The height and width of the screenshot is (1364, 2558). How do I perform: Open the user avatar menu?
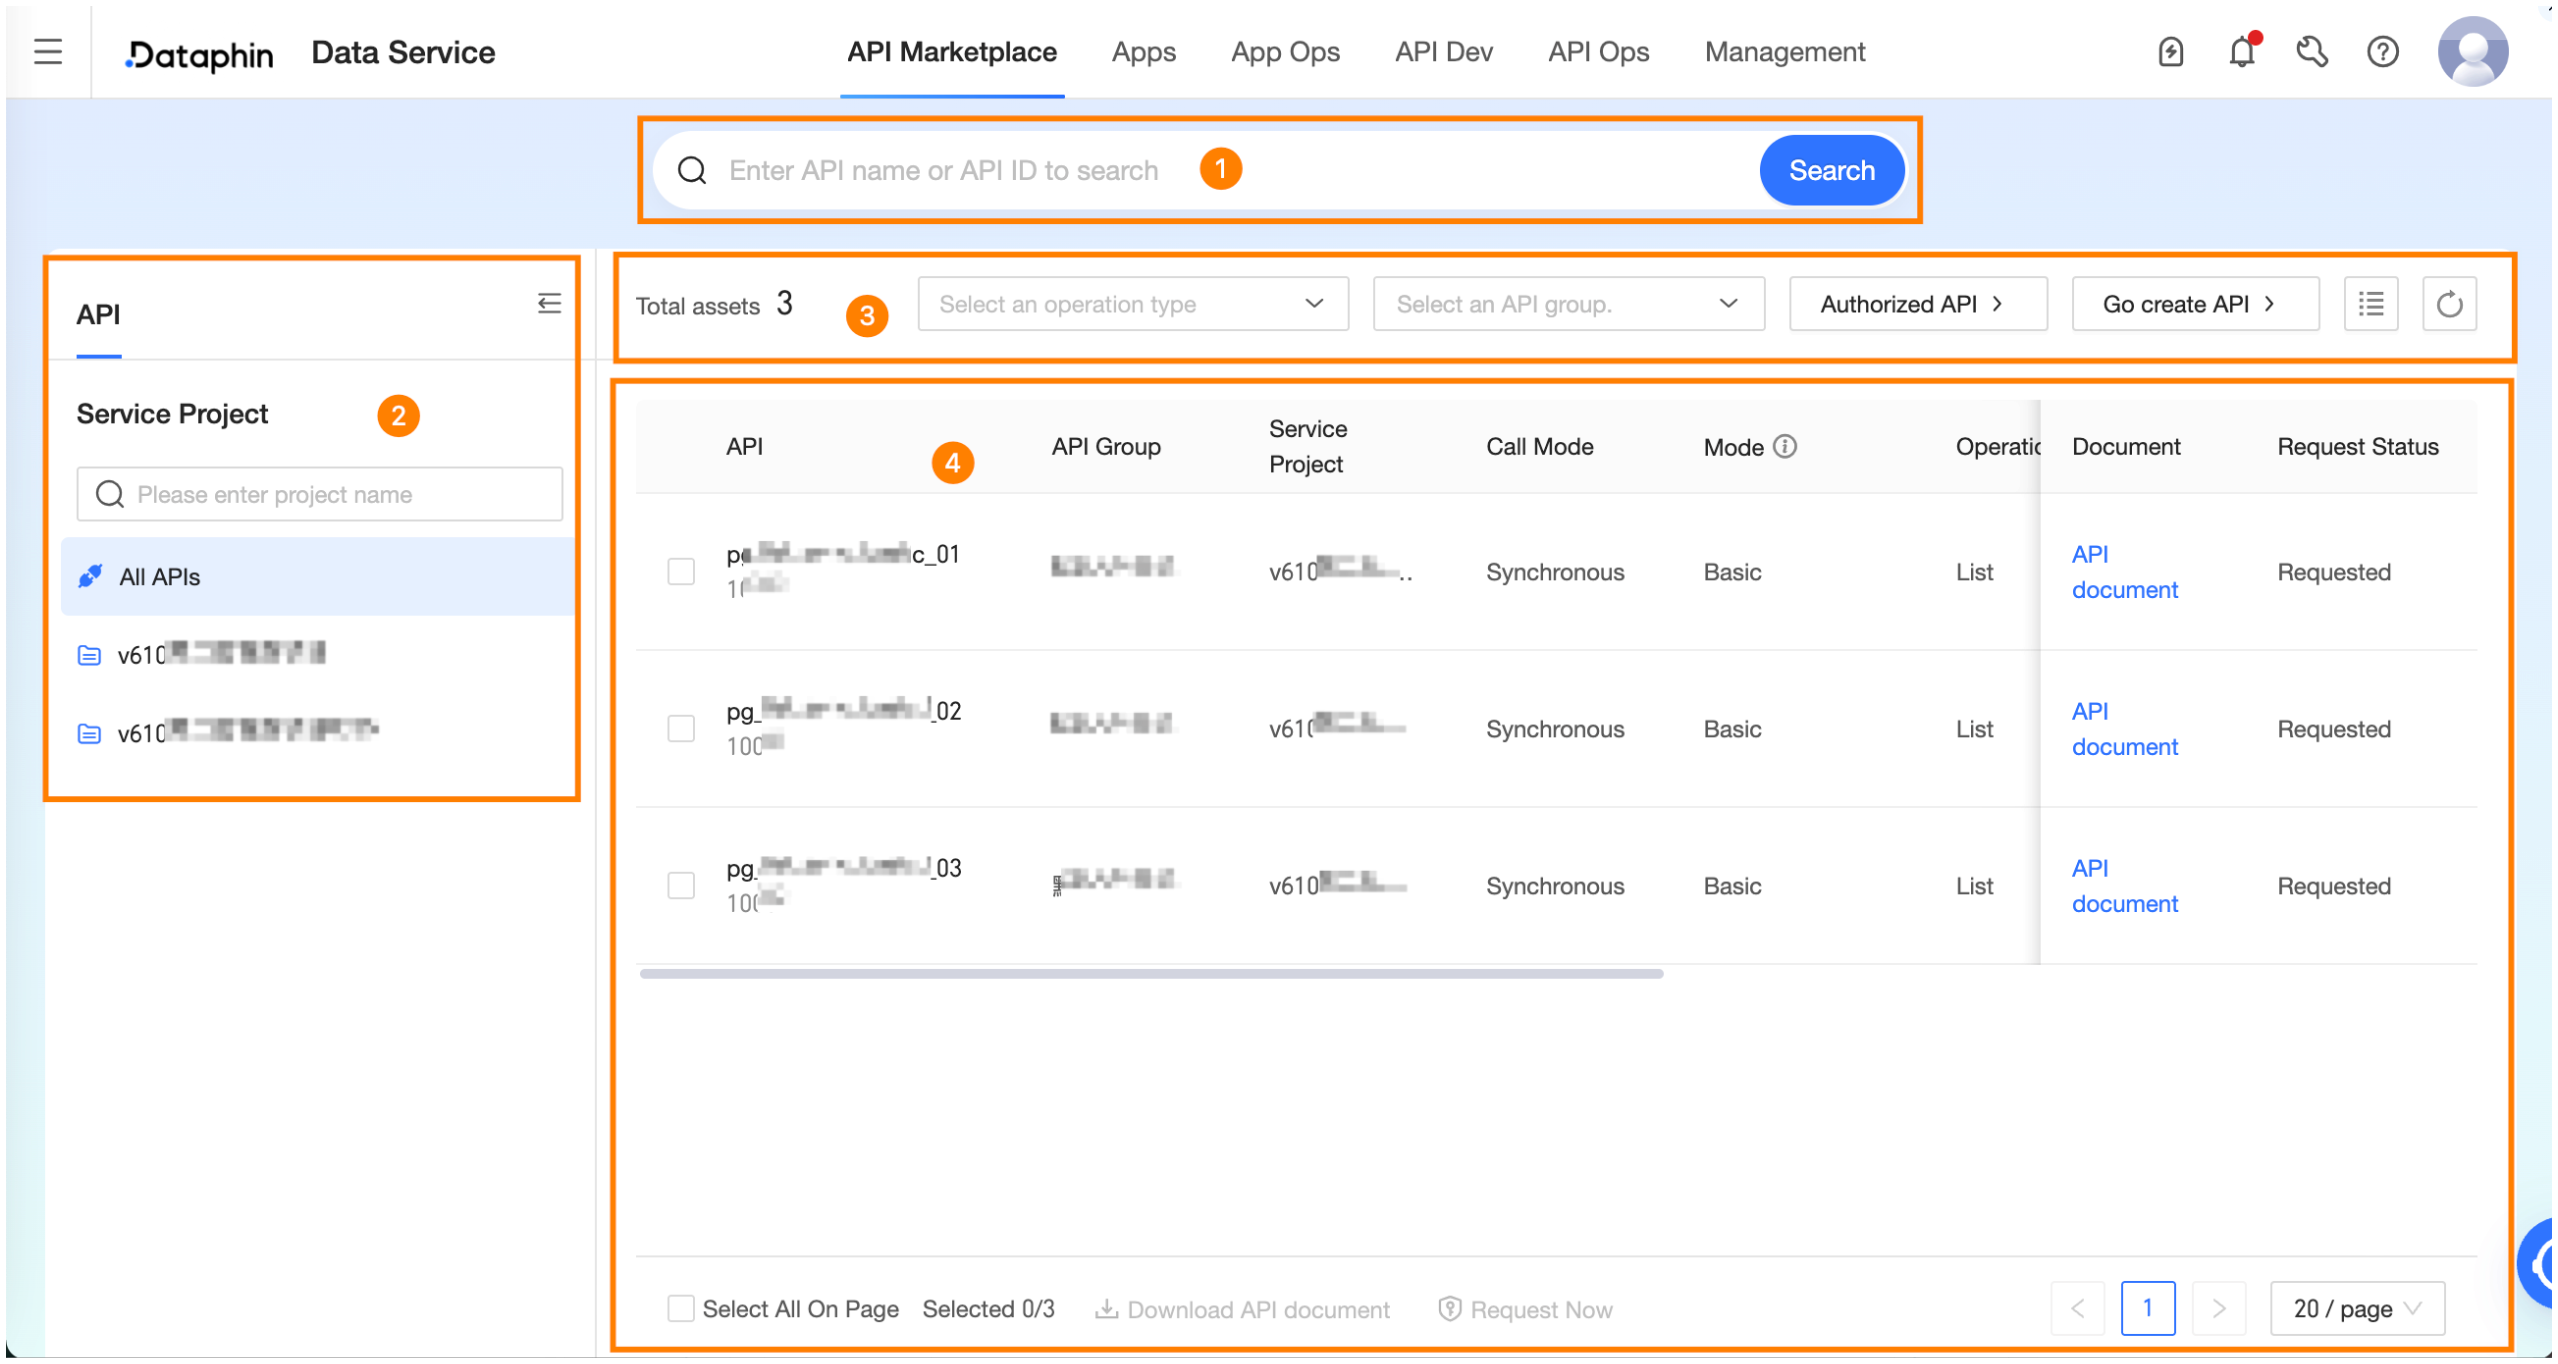2474,52
